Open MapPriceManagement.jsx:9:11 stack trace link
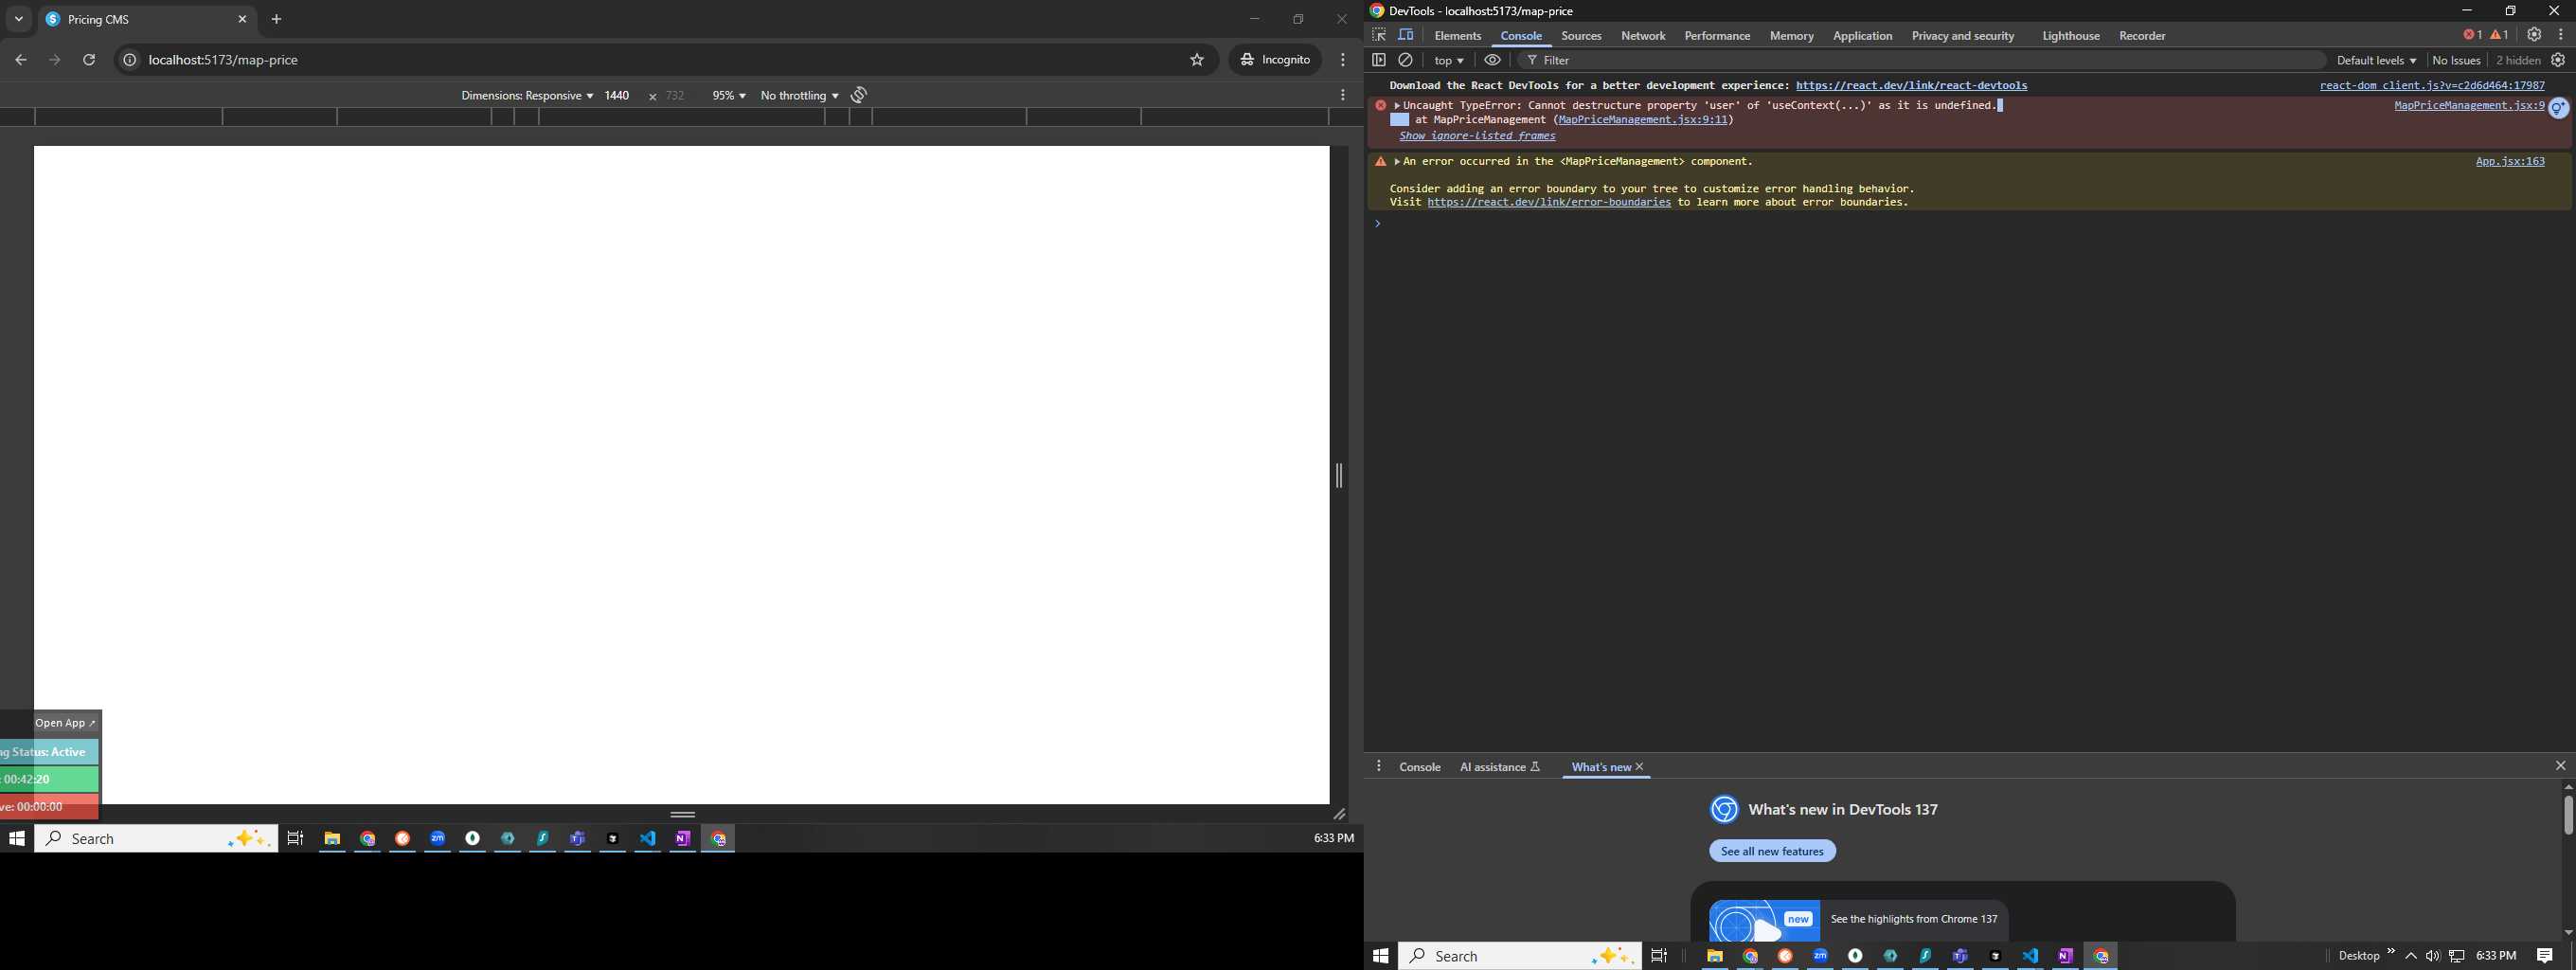 click(x=1643, y=120)
